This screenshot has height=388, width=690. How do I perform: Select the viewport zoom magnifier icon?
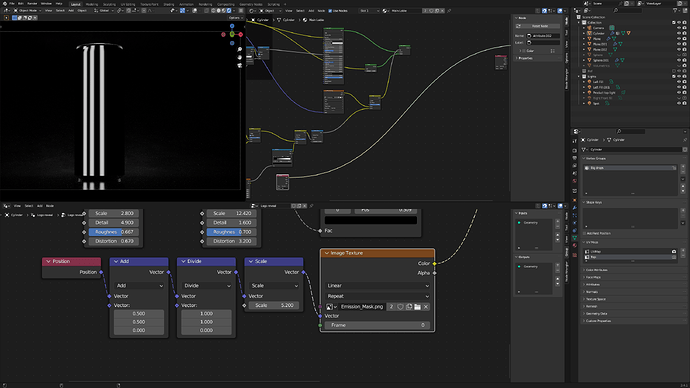tap(239, 50)
